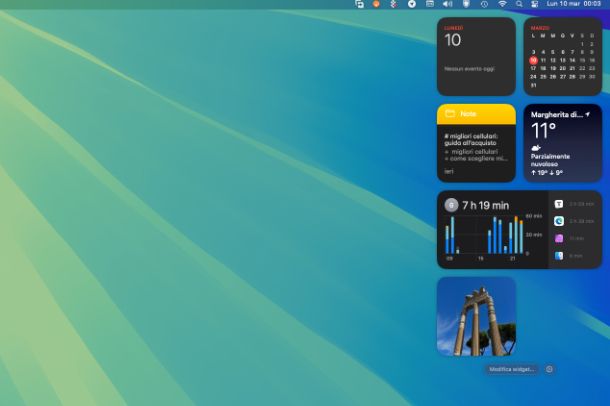Click the 11° temperature in weather widget
Image resolution: width=610 pixels, height=406 pixels.
(543, 130)
